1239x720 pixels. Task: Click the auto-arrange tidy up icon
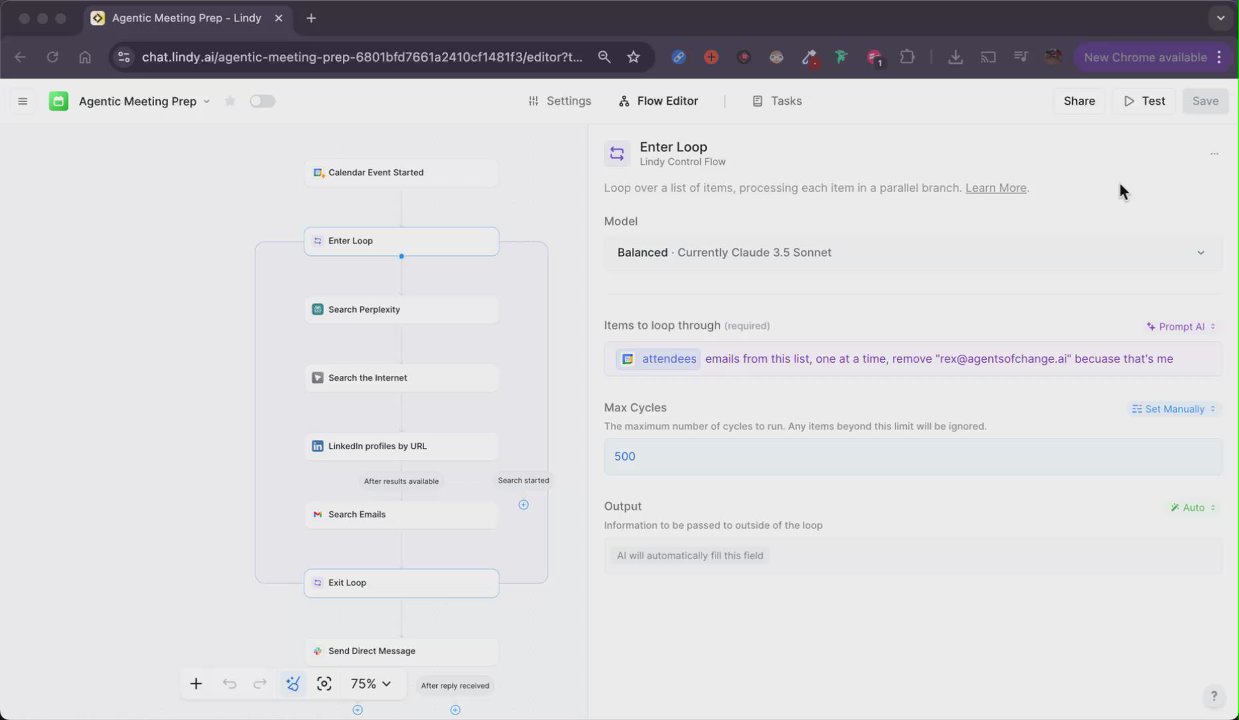[x=292, y=684]
